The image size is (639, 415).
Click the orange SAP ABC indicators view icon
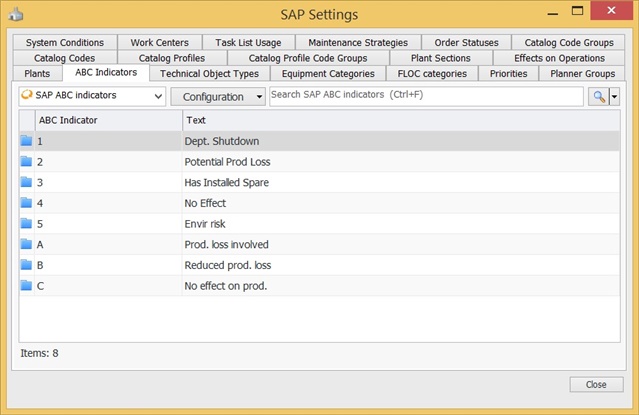tap(27, 95)
